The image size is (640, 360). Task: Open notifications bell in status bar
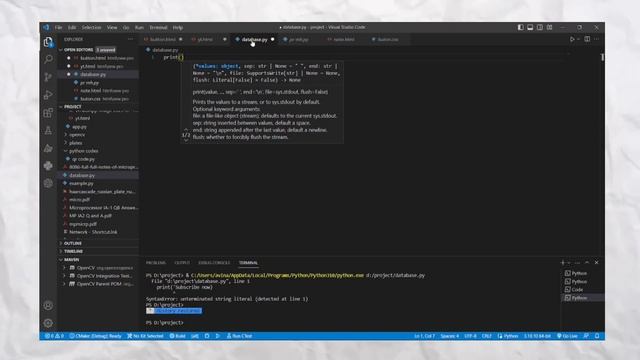coord(597,336)
